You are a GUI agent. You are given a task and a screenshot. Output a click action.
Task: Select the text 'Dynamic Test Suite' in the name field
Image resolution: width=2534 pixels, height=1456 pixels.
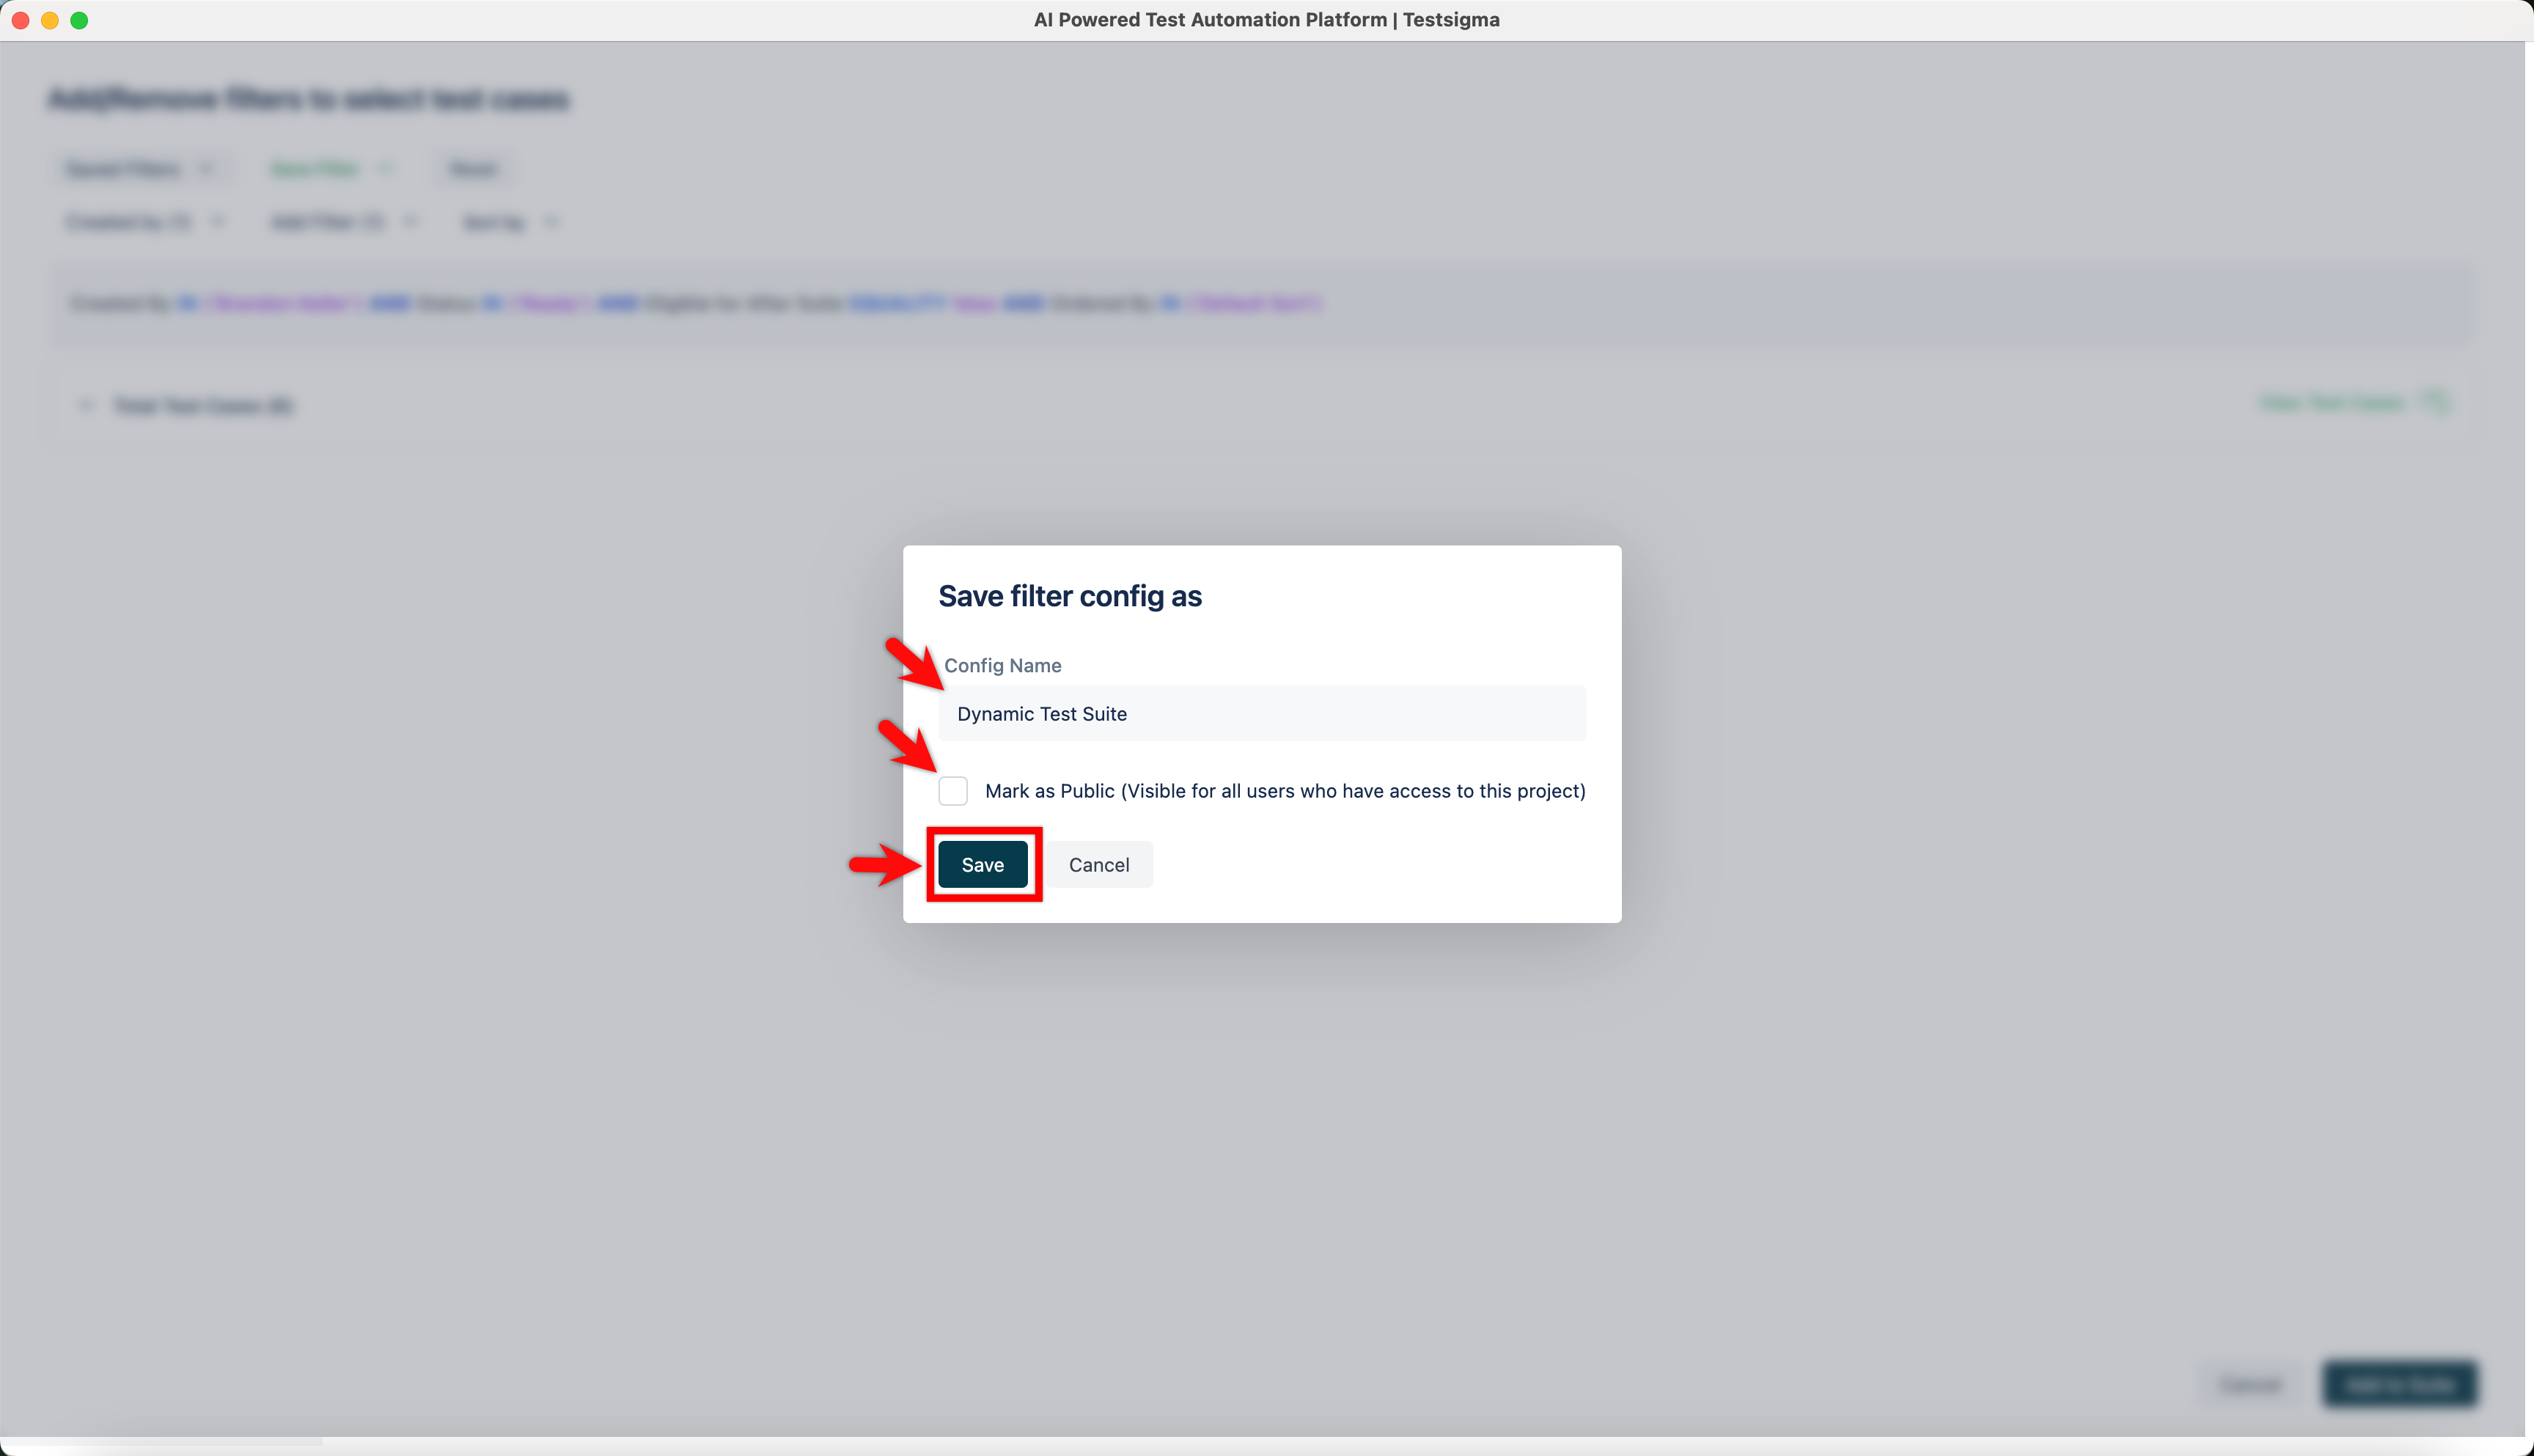coord(1041,713)
